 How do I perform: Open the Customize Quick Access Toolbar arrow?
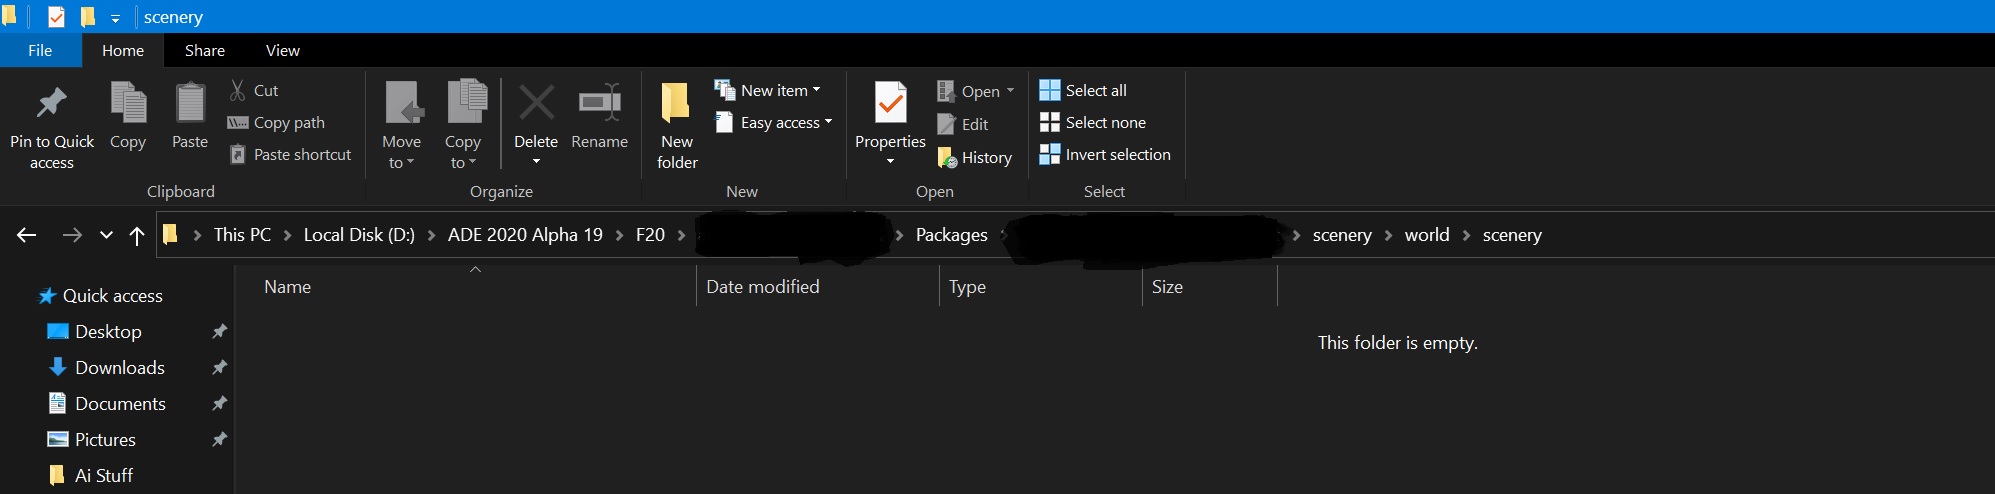point(115,18)
